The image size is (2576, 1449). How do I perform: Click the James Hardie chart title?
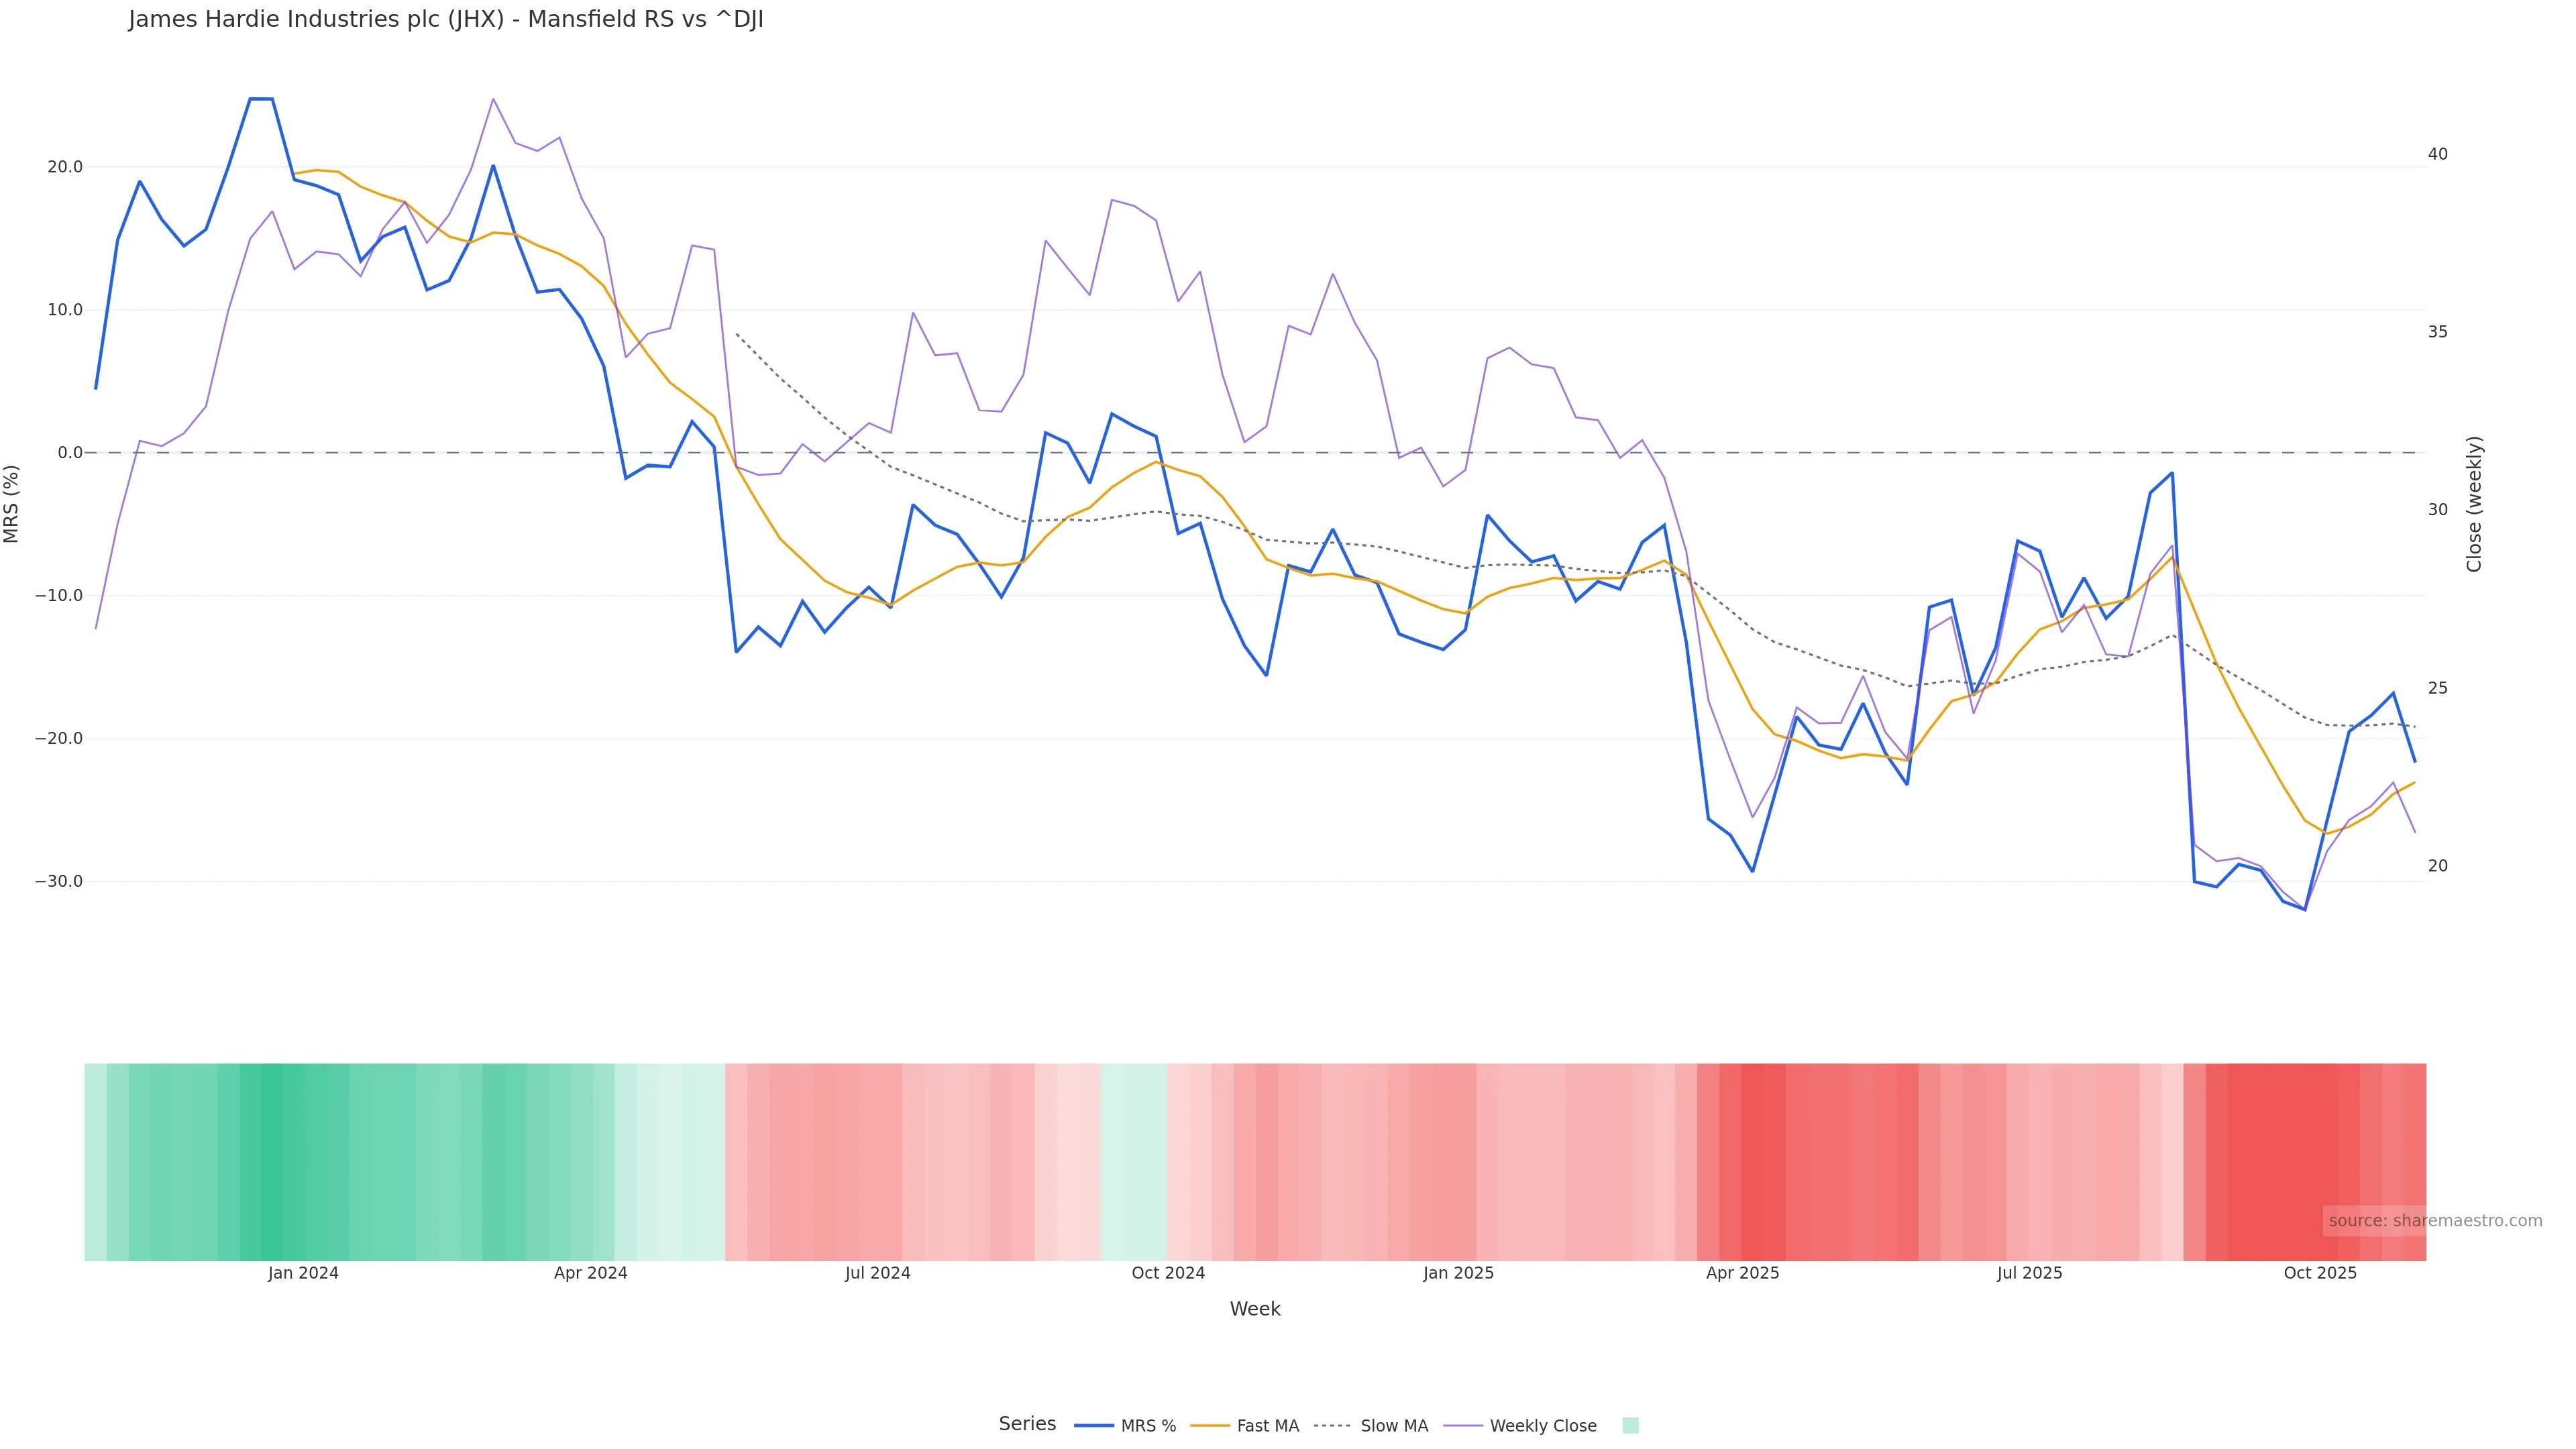tap(446, 20)
